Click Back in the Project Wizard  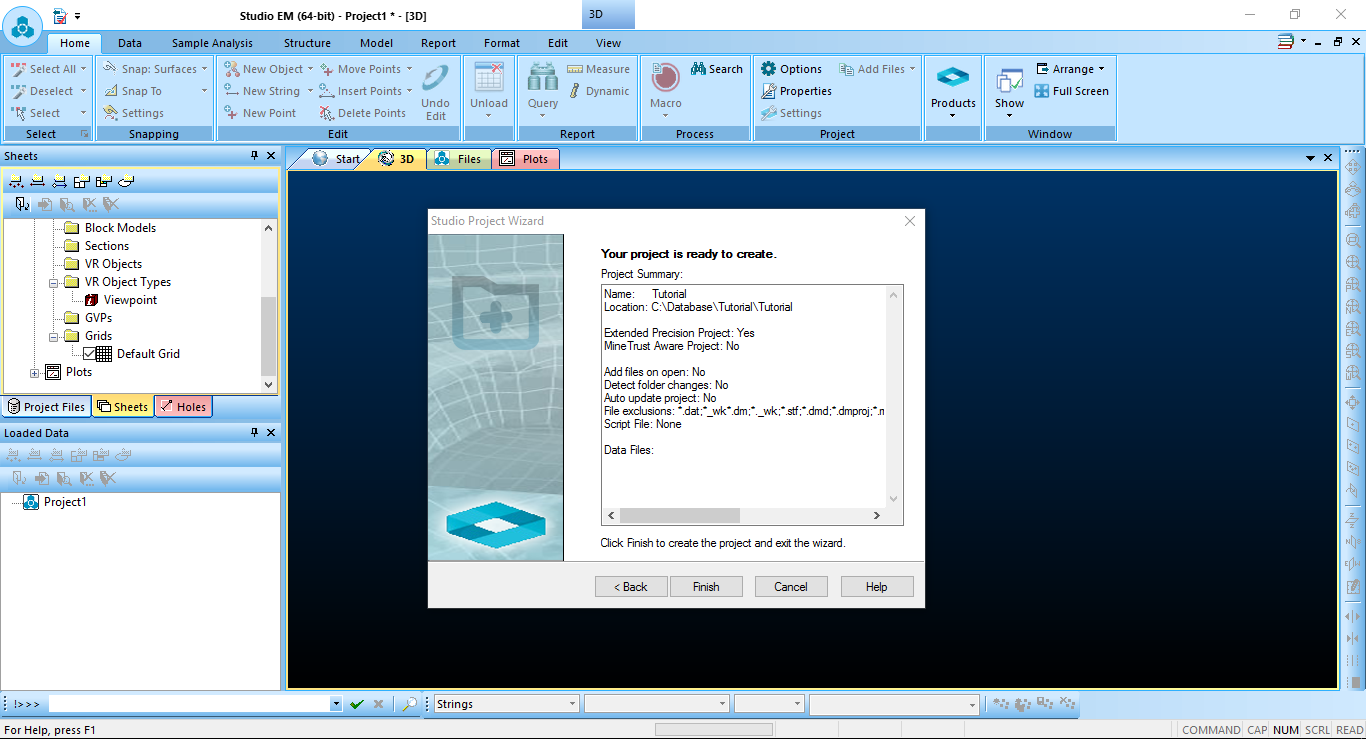[631, 587]
